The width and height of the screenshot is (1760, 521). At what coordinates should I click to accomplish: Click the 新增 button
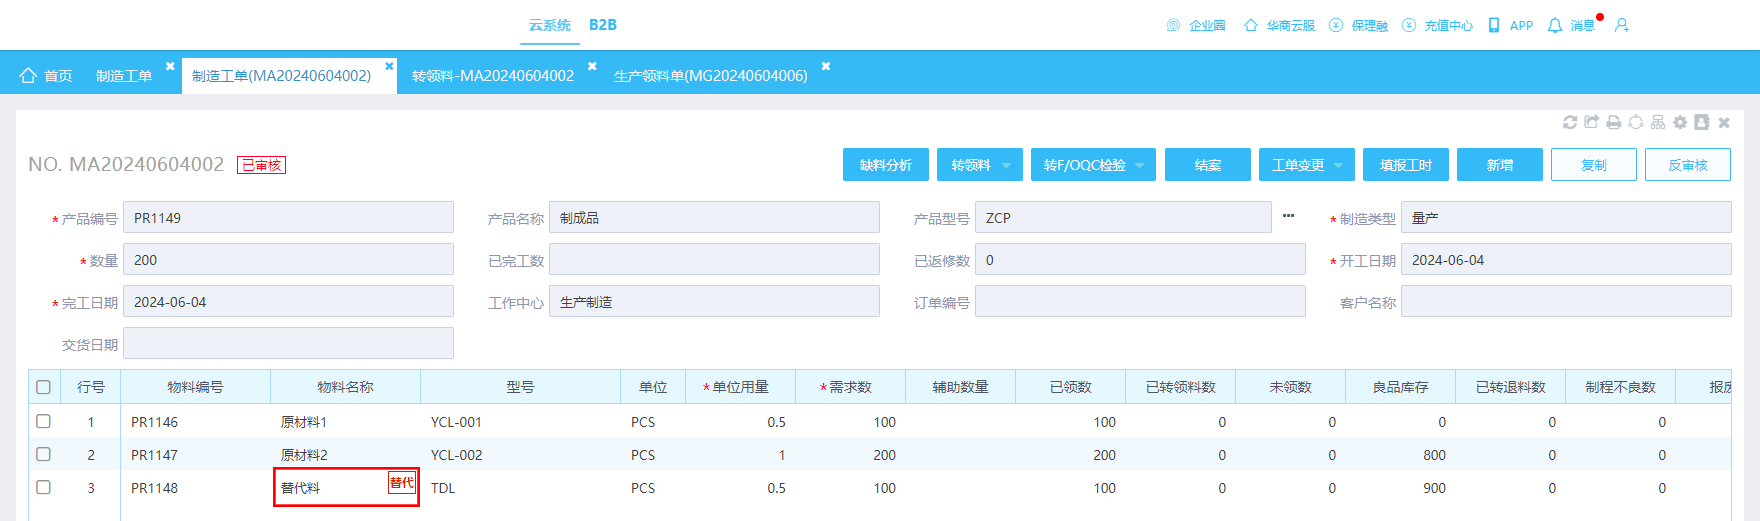click(x=1500, y=165)
